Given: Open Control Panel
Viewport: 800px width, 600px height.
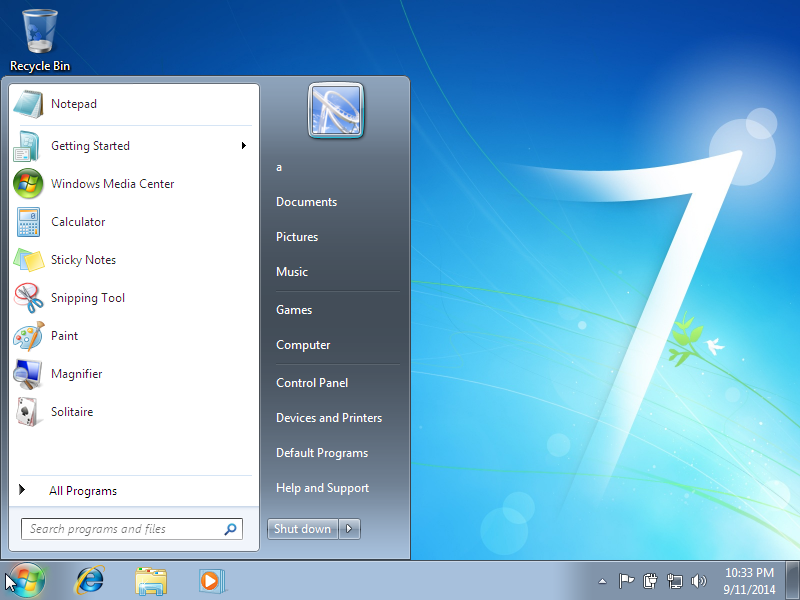Looking at the screenshot, I should click(312, 383).
